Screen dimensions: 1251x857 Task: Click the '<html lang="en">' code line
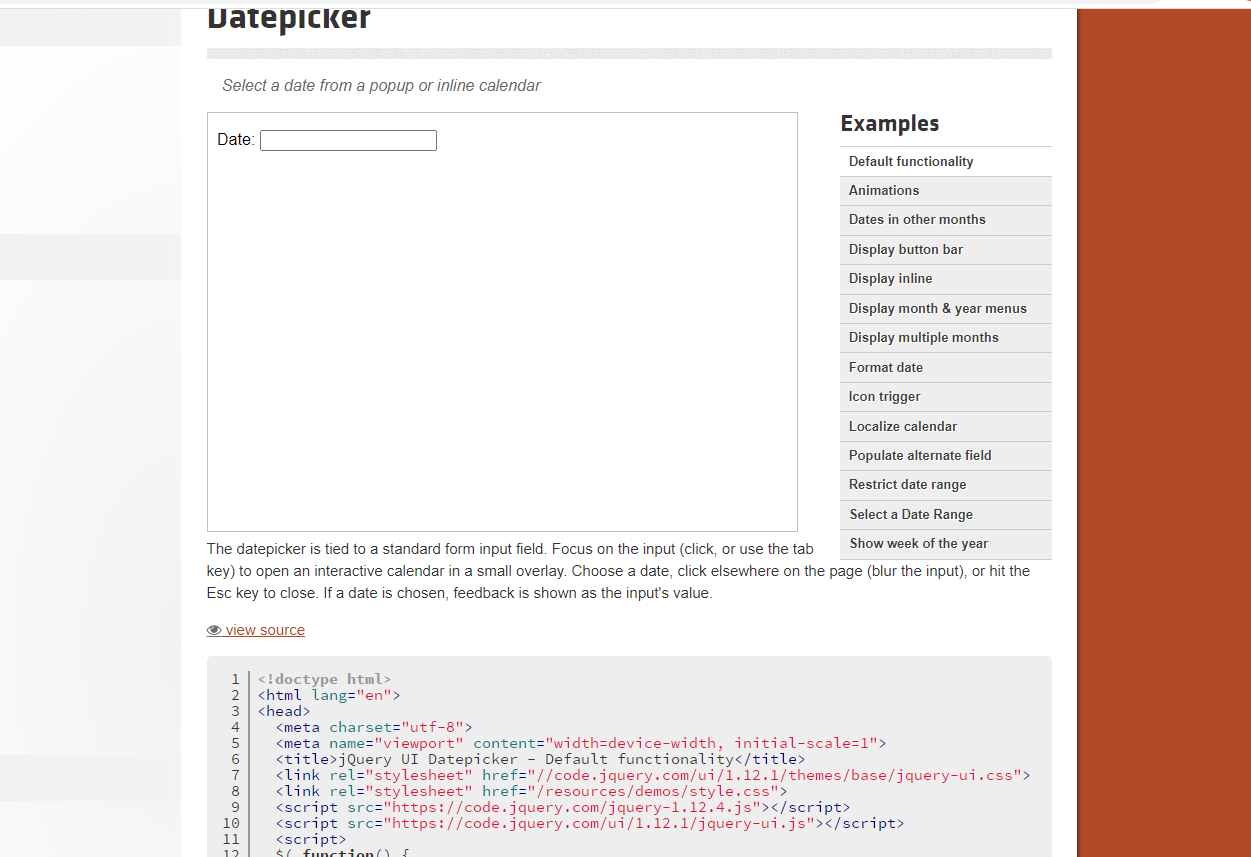click(329, 695)
